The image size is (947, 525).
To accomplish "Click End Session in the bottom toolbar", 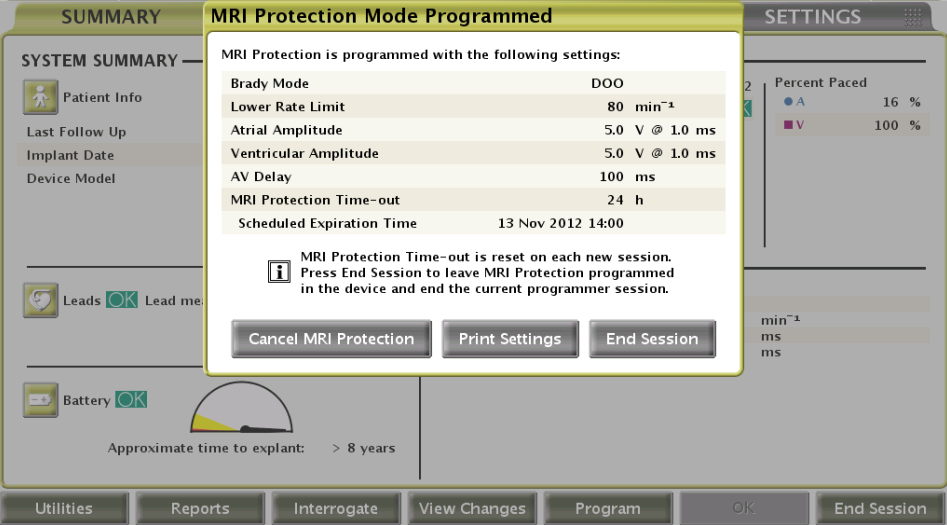I will coord(880,508).
